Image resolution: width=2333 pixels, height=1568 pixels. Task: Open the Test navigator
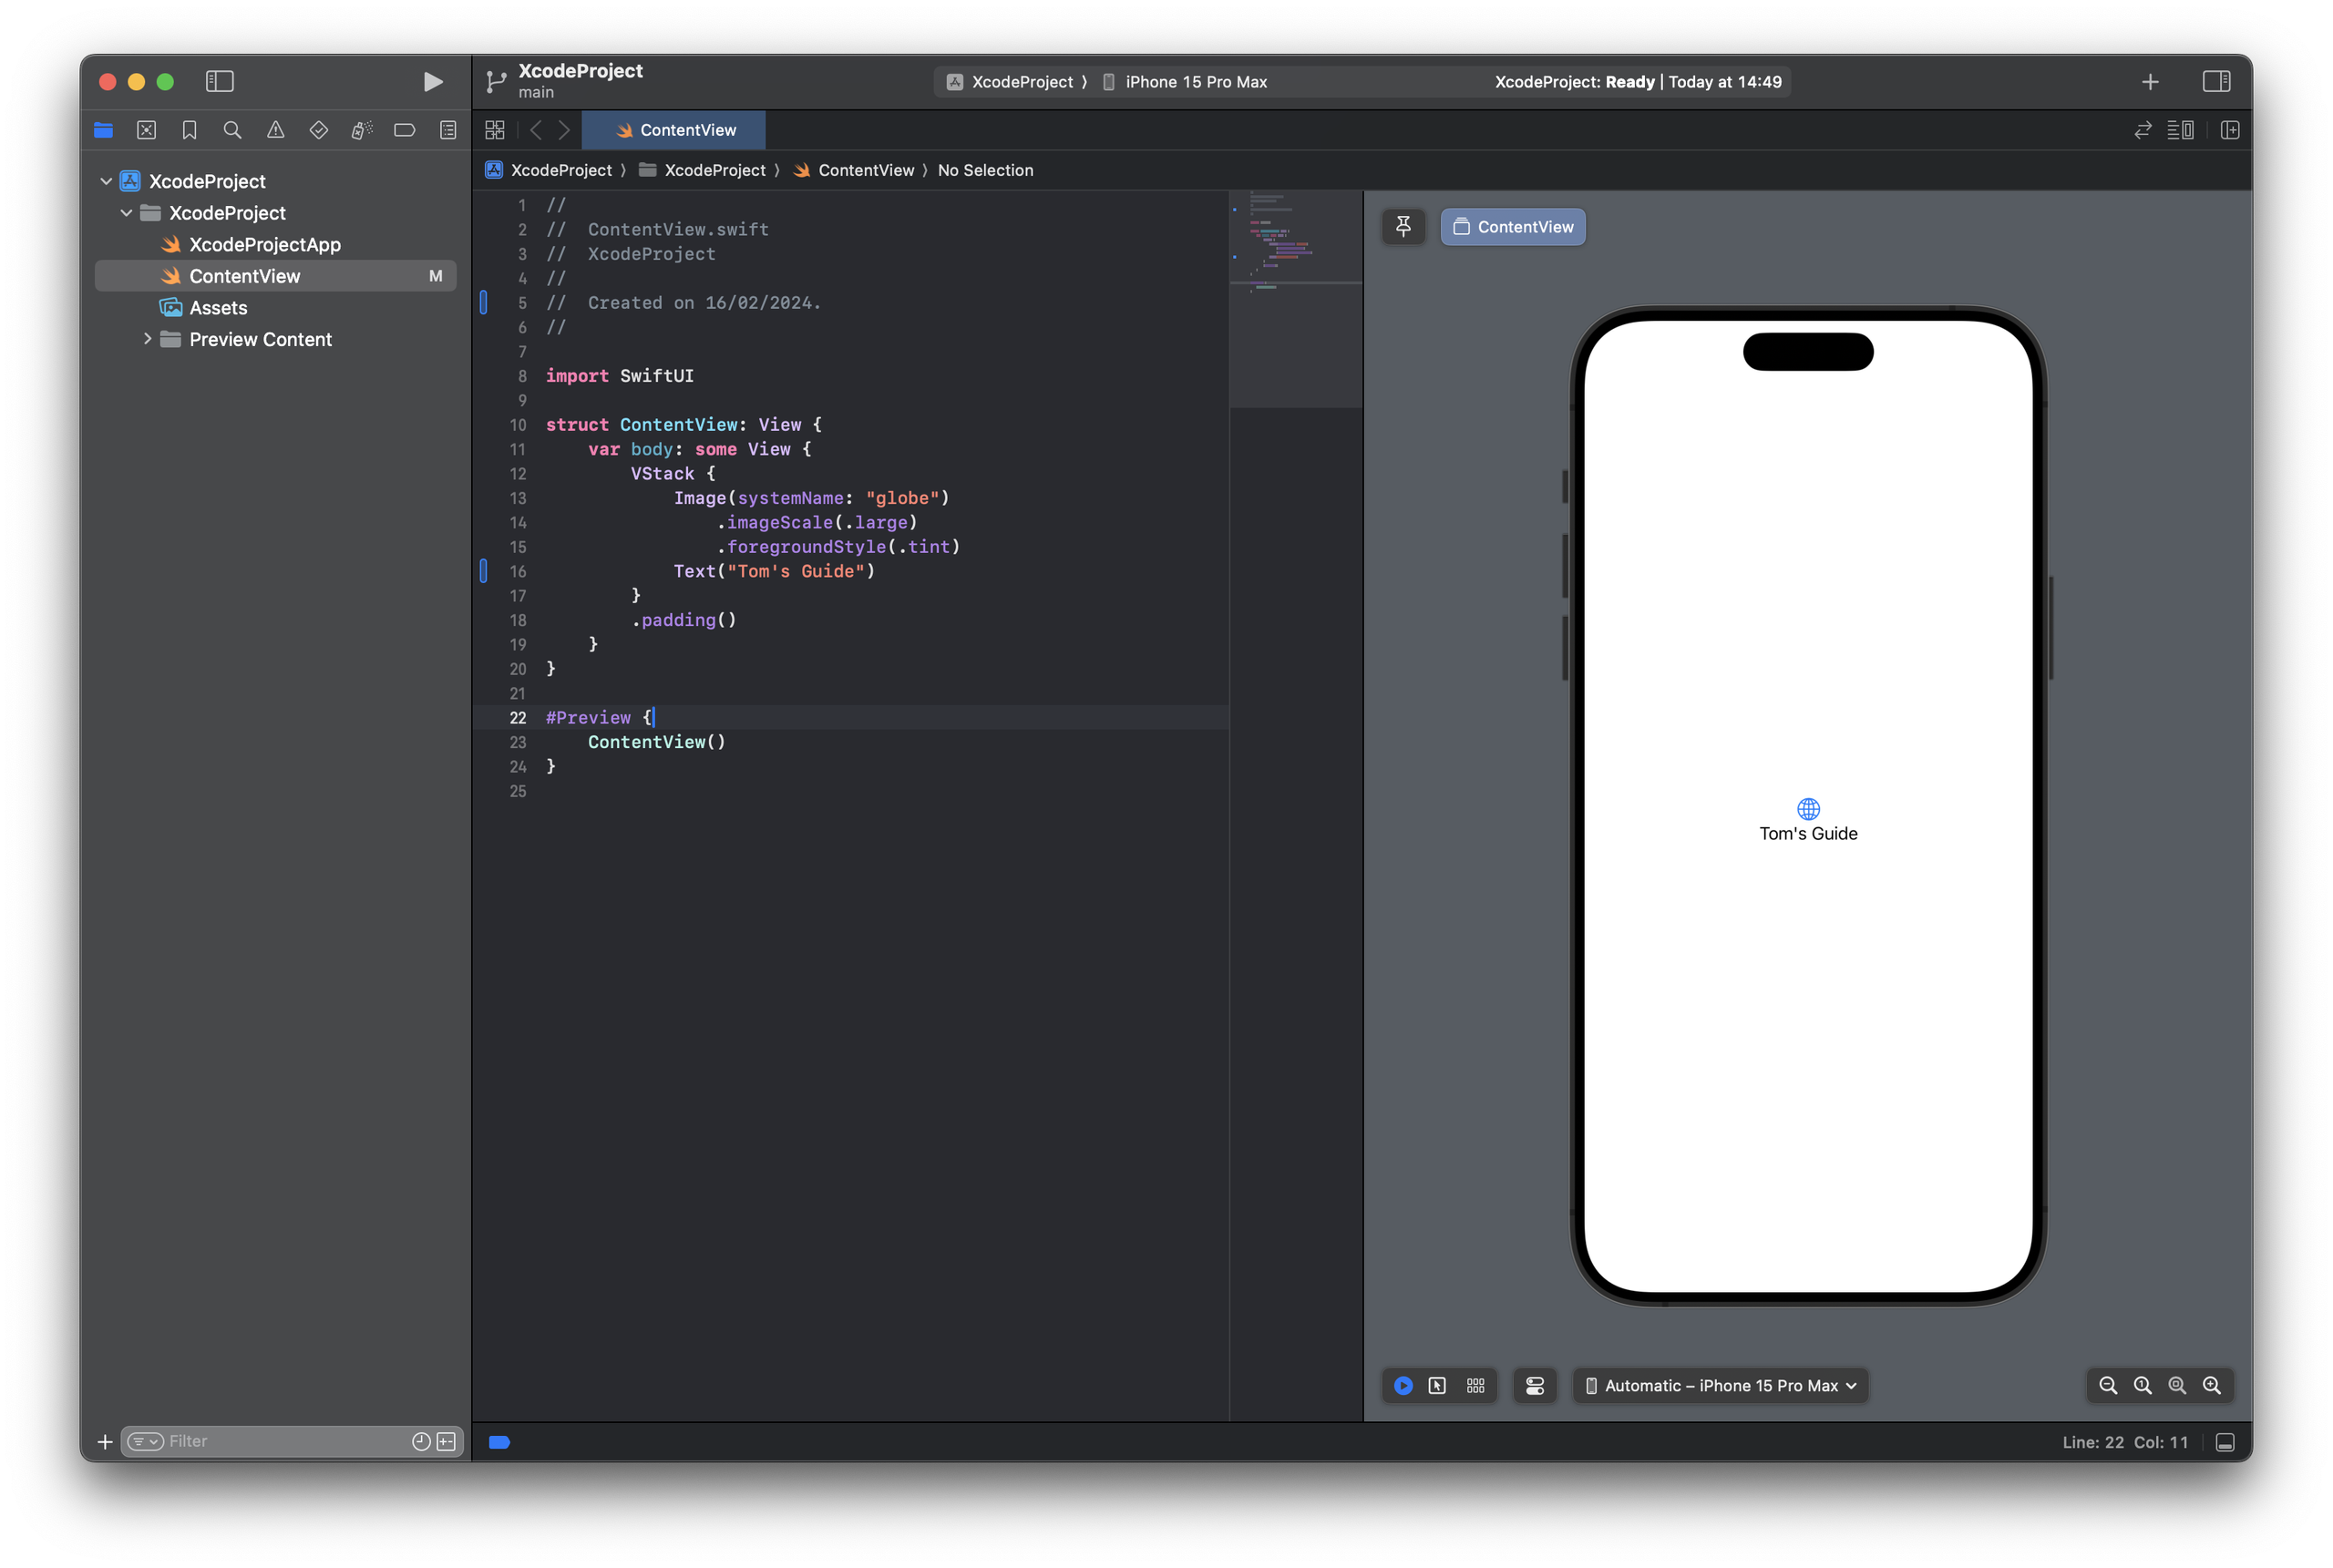pyautogui.click(x=318, y=130)
